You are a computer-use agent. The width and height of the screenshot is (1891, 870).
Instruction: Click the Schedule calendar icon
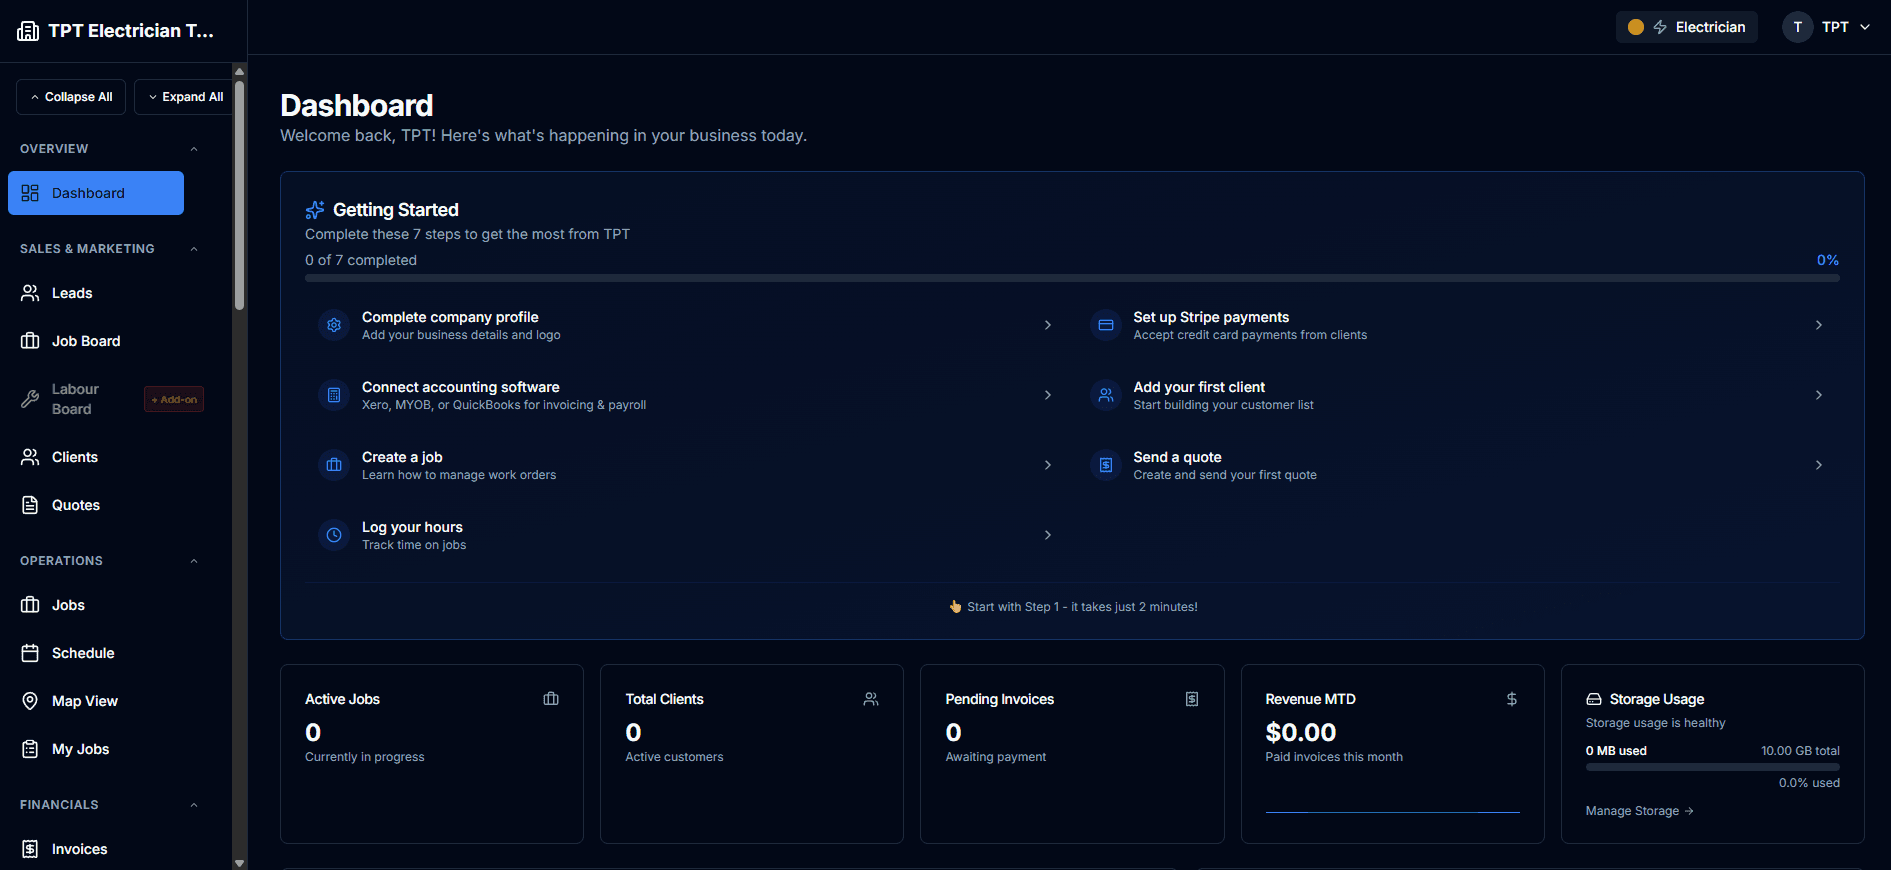coord(30,653)
